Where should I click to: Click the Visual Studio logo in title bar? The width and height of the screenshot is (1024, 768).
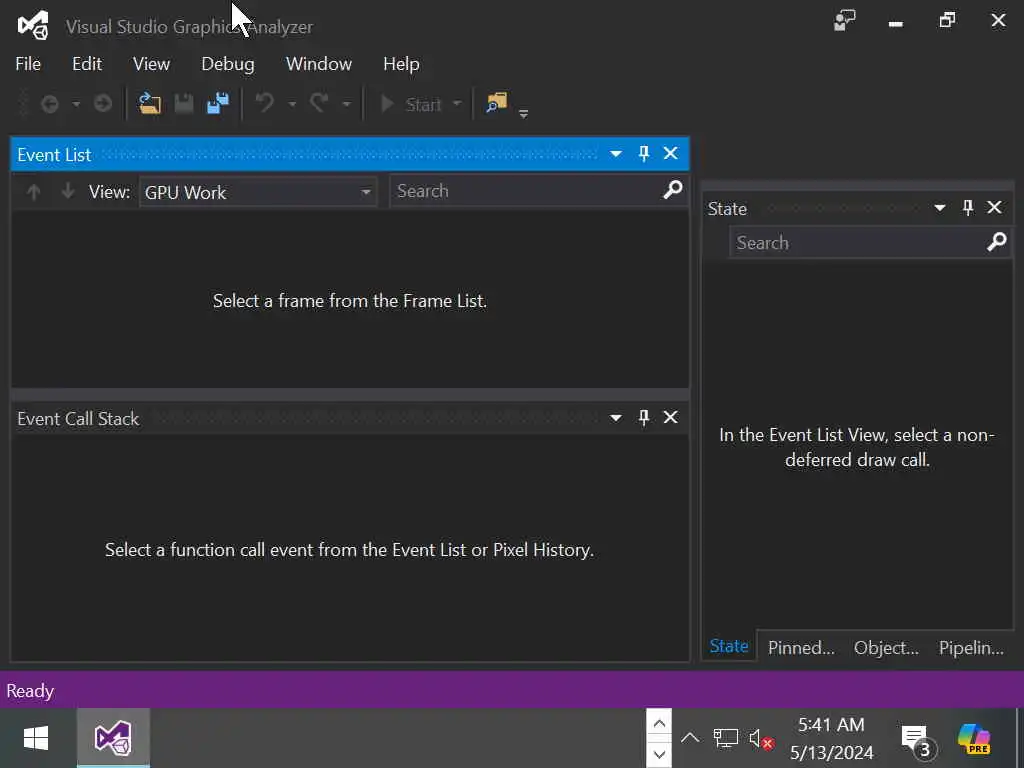(x=33, y=25)
